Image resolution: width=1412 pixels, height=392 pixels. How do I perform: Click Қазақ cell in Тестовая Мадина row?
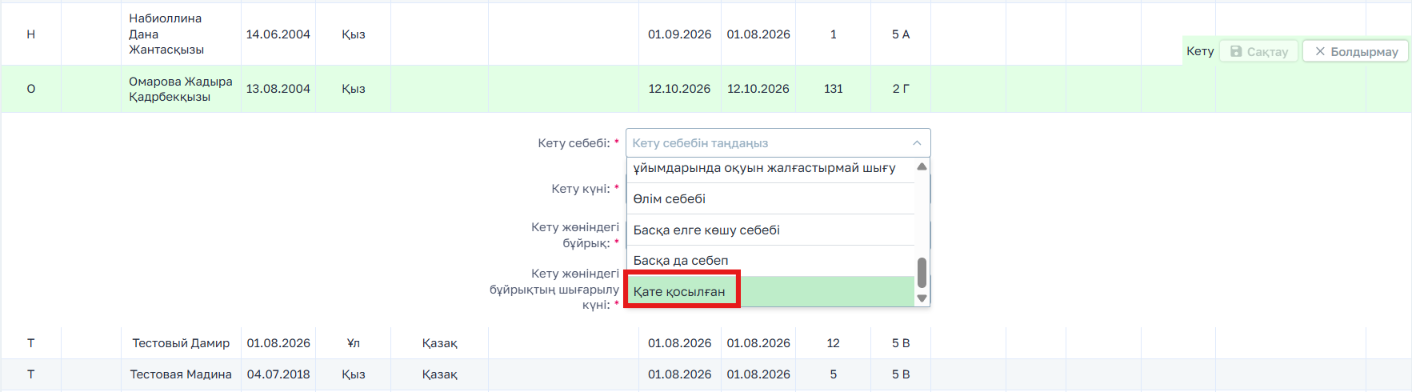coord(440,375)
